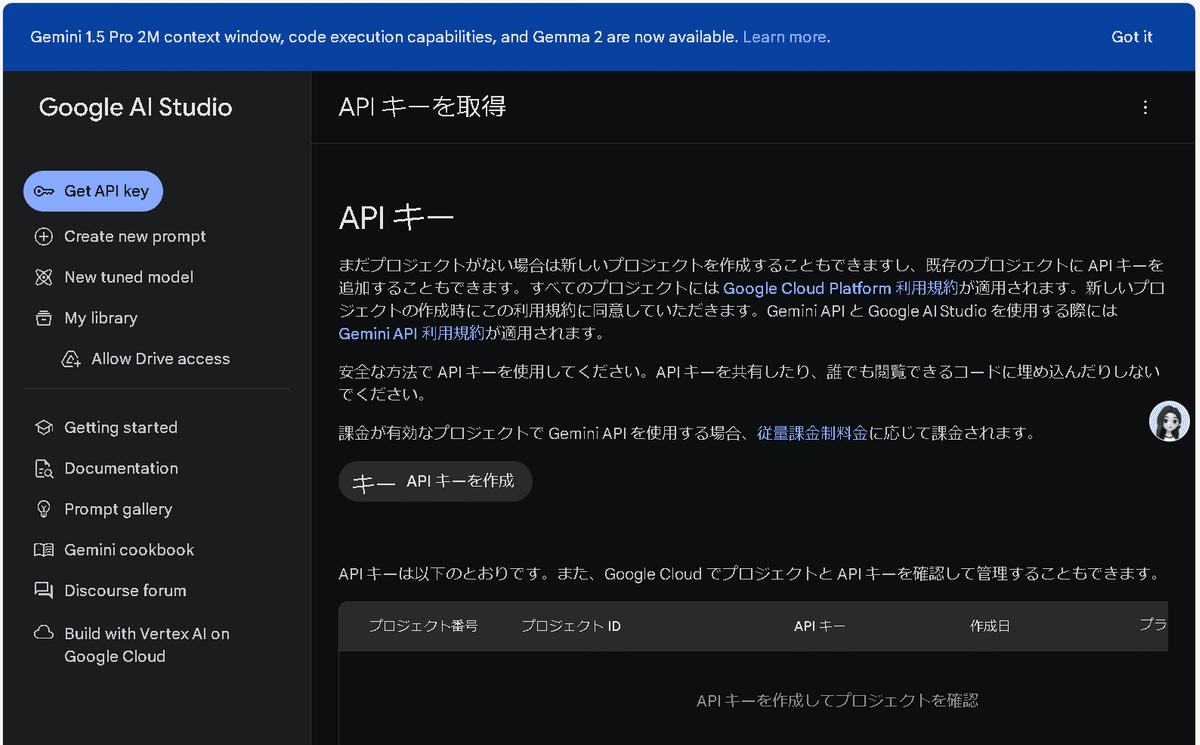The image size is (1200, 745).
Task: Click the cloud icon beside Build with Vertex AI
Action: 44,633
